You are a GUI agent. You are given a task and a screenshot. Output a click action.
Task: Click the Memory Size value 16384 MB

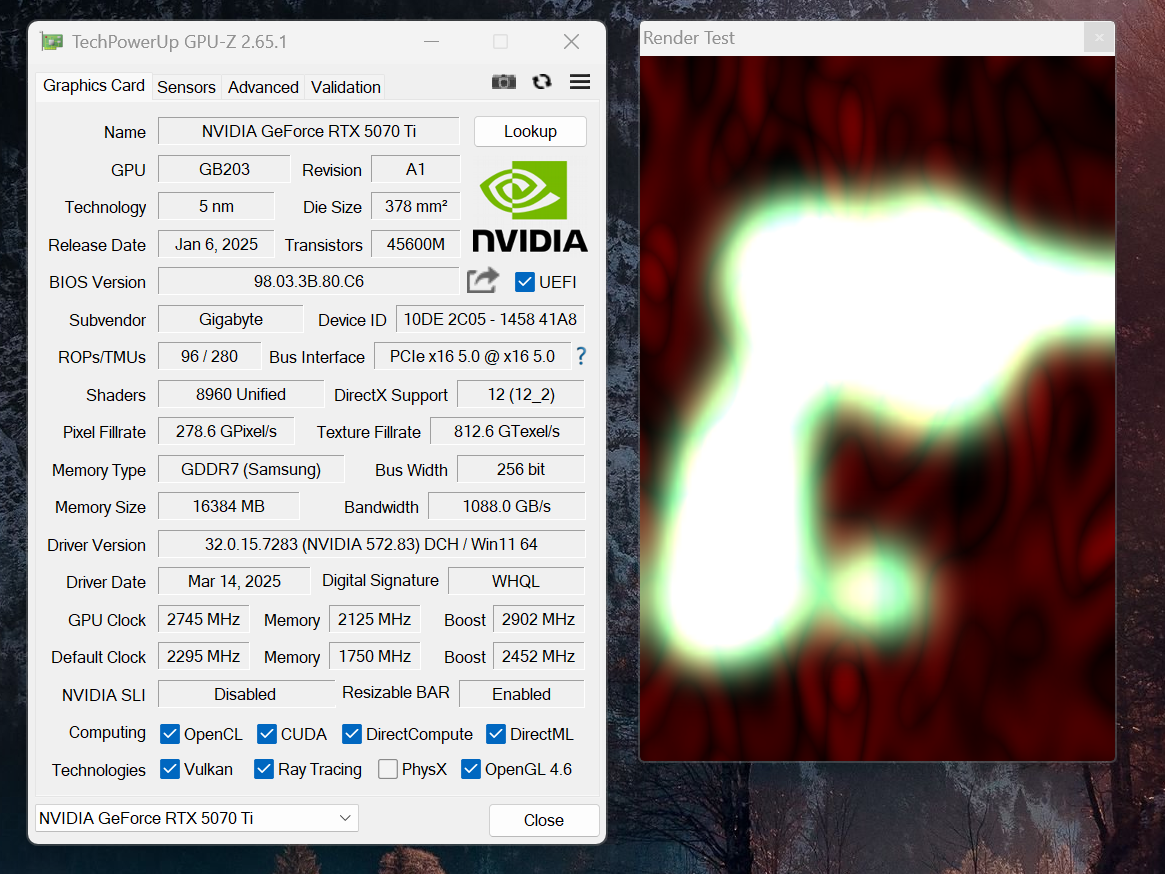(x=229, y=507)
